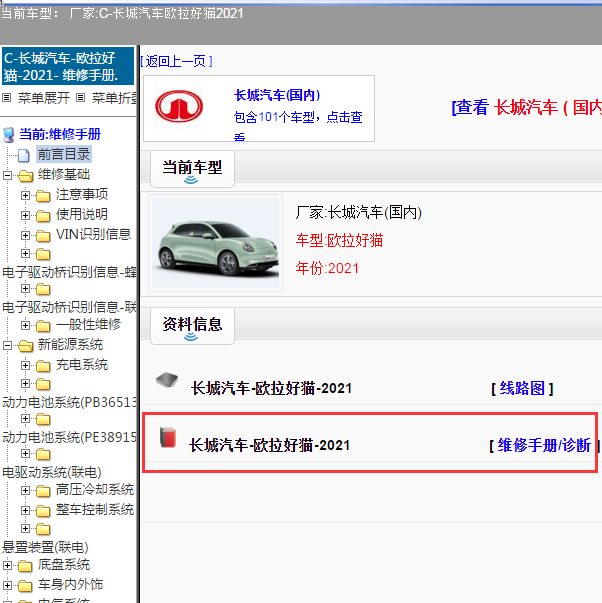The width and height of the screenshot is (602, 603).
Task: Click the 车型:欧拉好猫 text
Action: [x=339, y=241]
